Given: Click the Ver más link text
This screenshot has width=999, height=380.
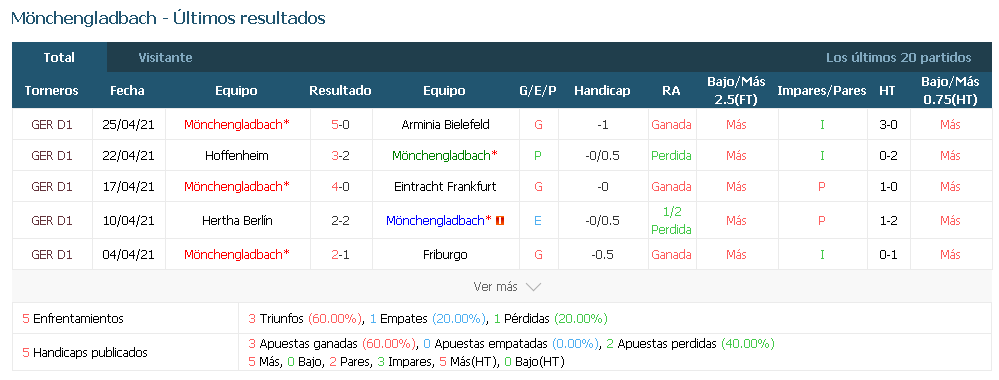Looking at the screenshot, I should click(495, 287).
